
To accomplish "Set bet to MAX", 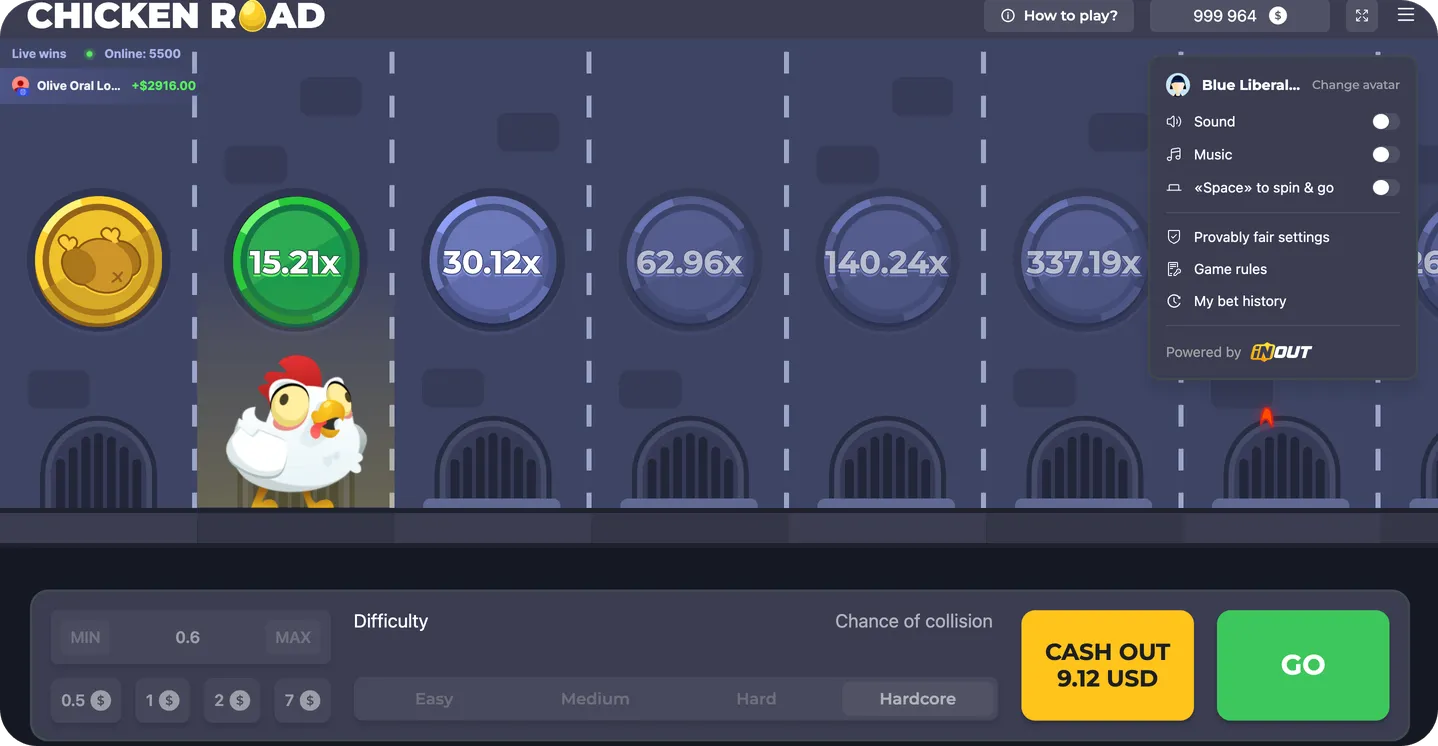I will point(293,637).
